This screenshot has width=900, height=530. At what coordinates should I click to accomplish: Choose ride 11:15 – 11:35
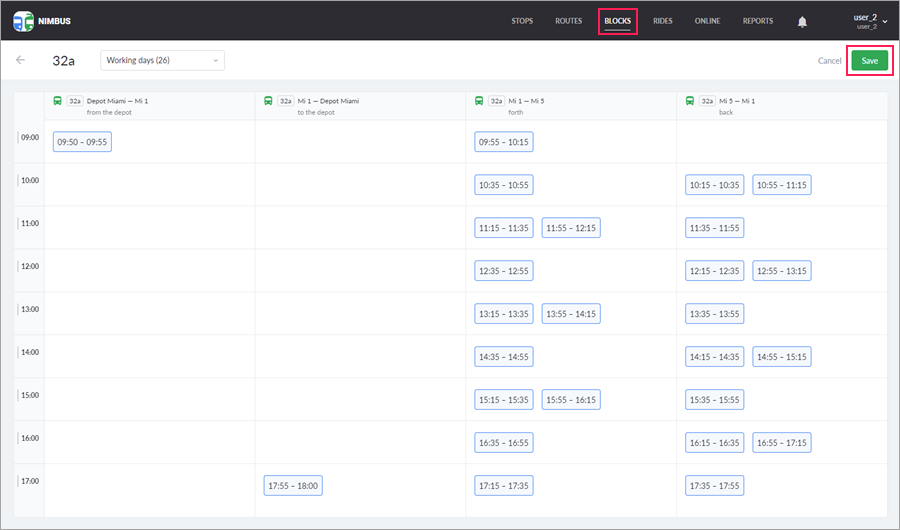point(503,228)
